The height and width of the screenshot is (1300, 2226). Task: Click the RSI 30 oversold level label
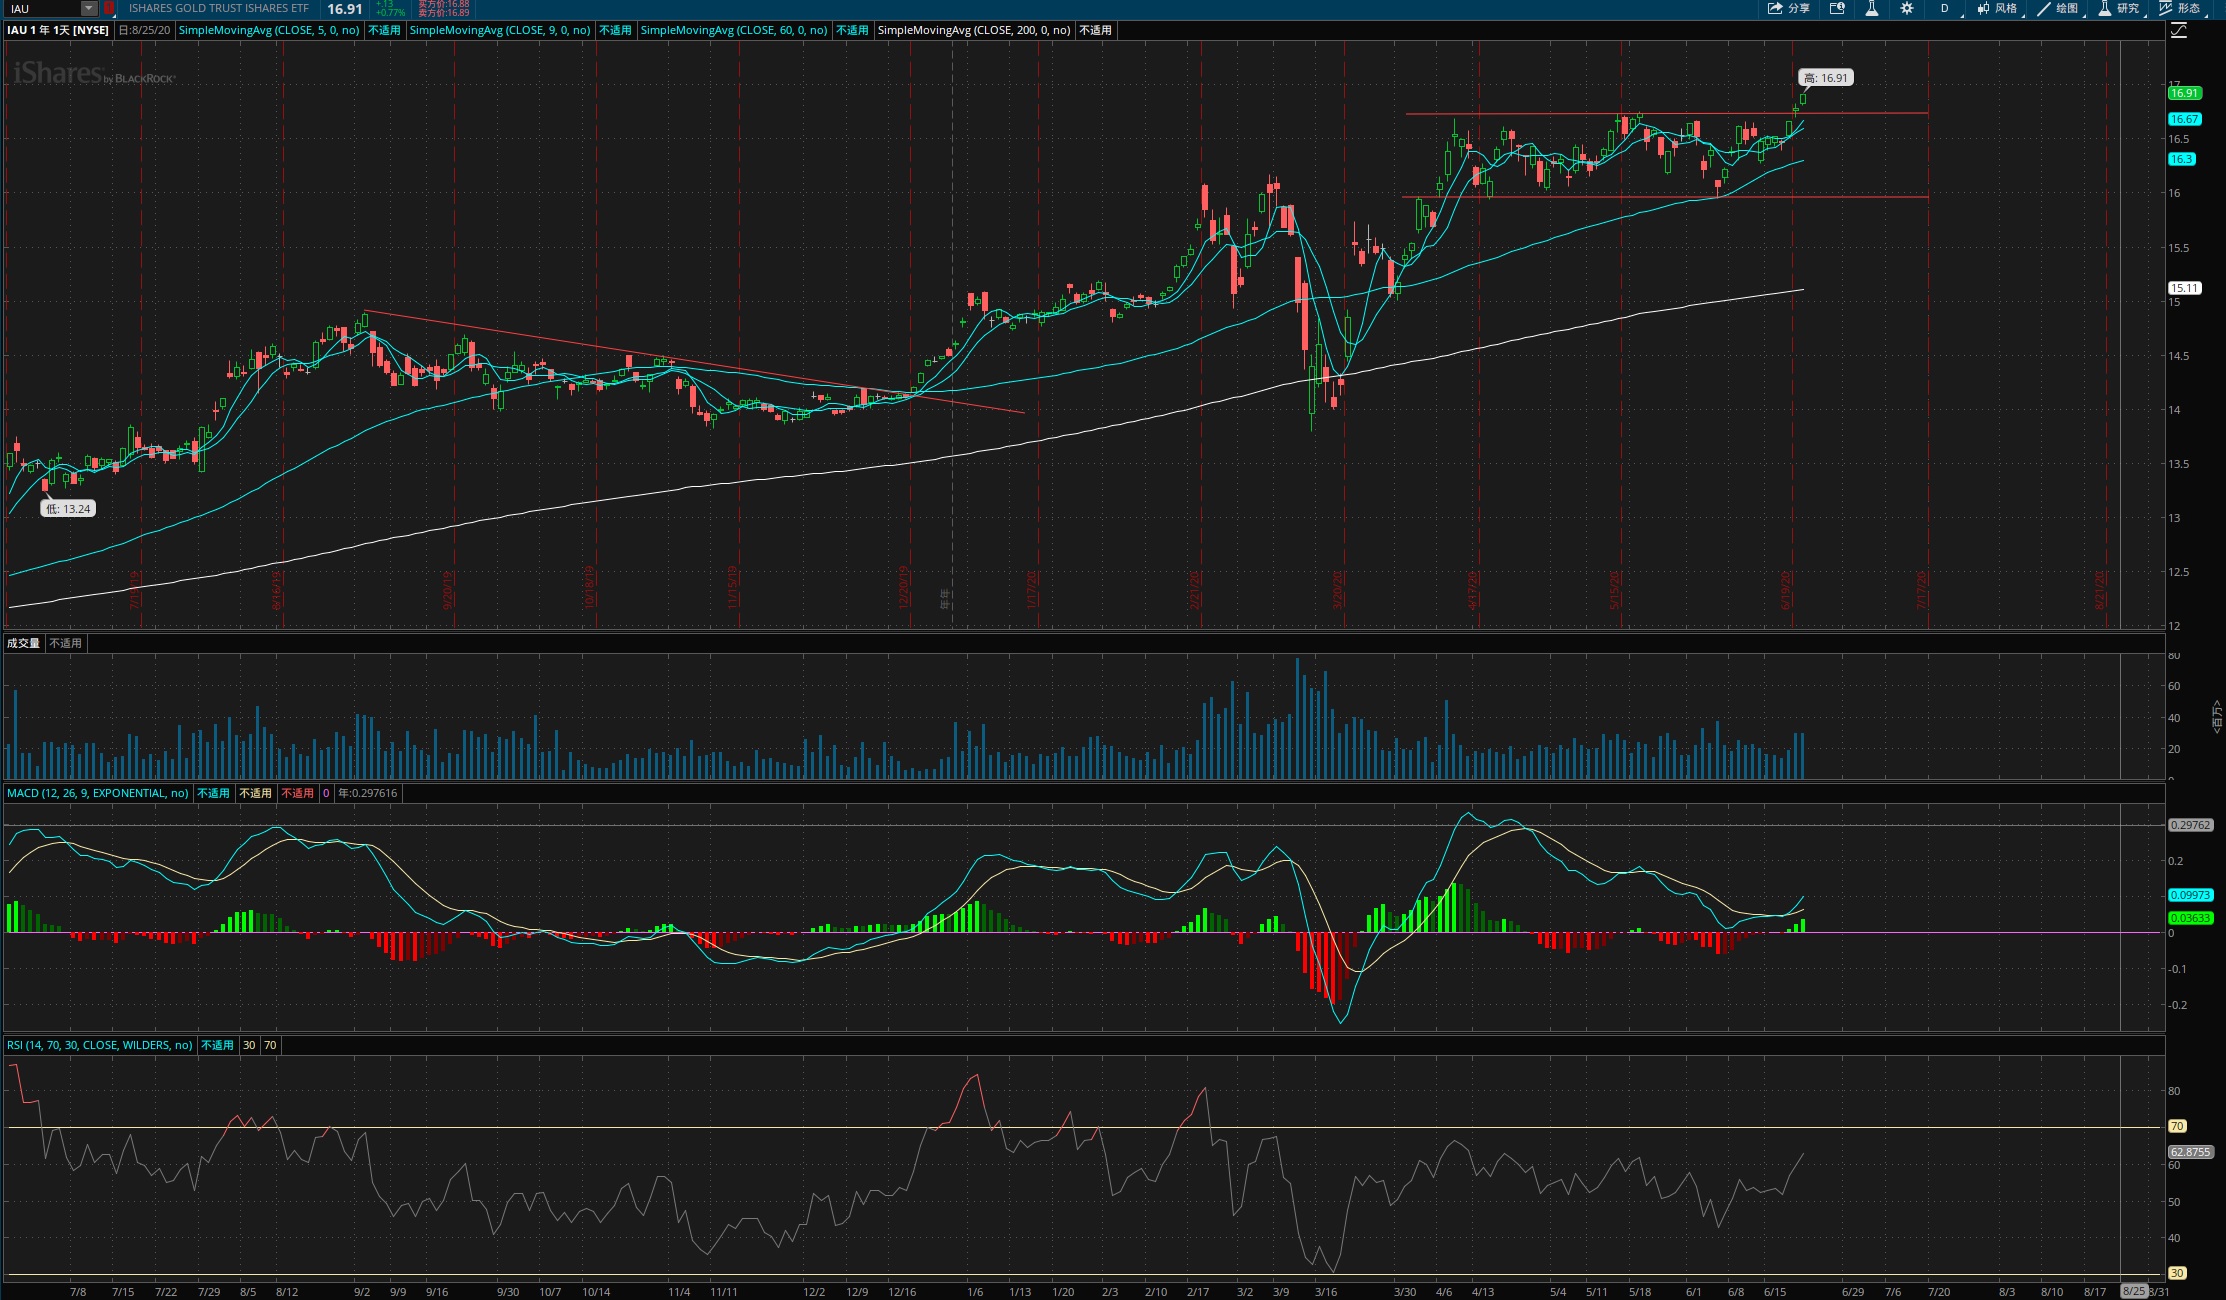(x=249, y=1045)
